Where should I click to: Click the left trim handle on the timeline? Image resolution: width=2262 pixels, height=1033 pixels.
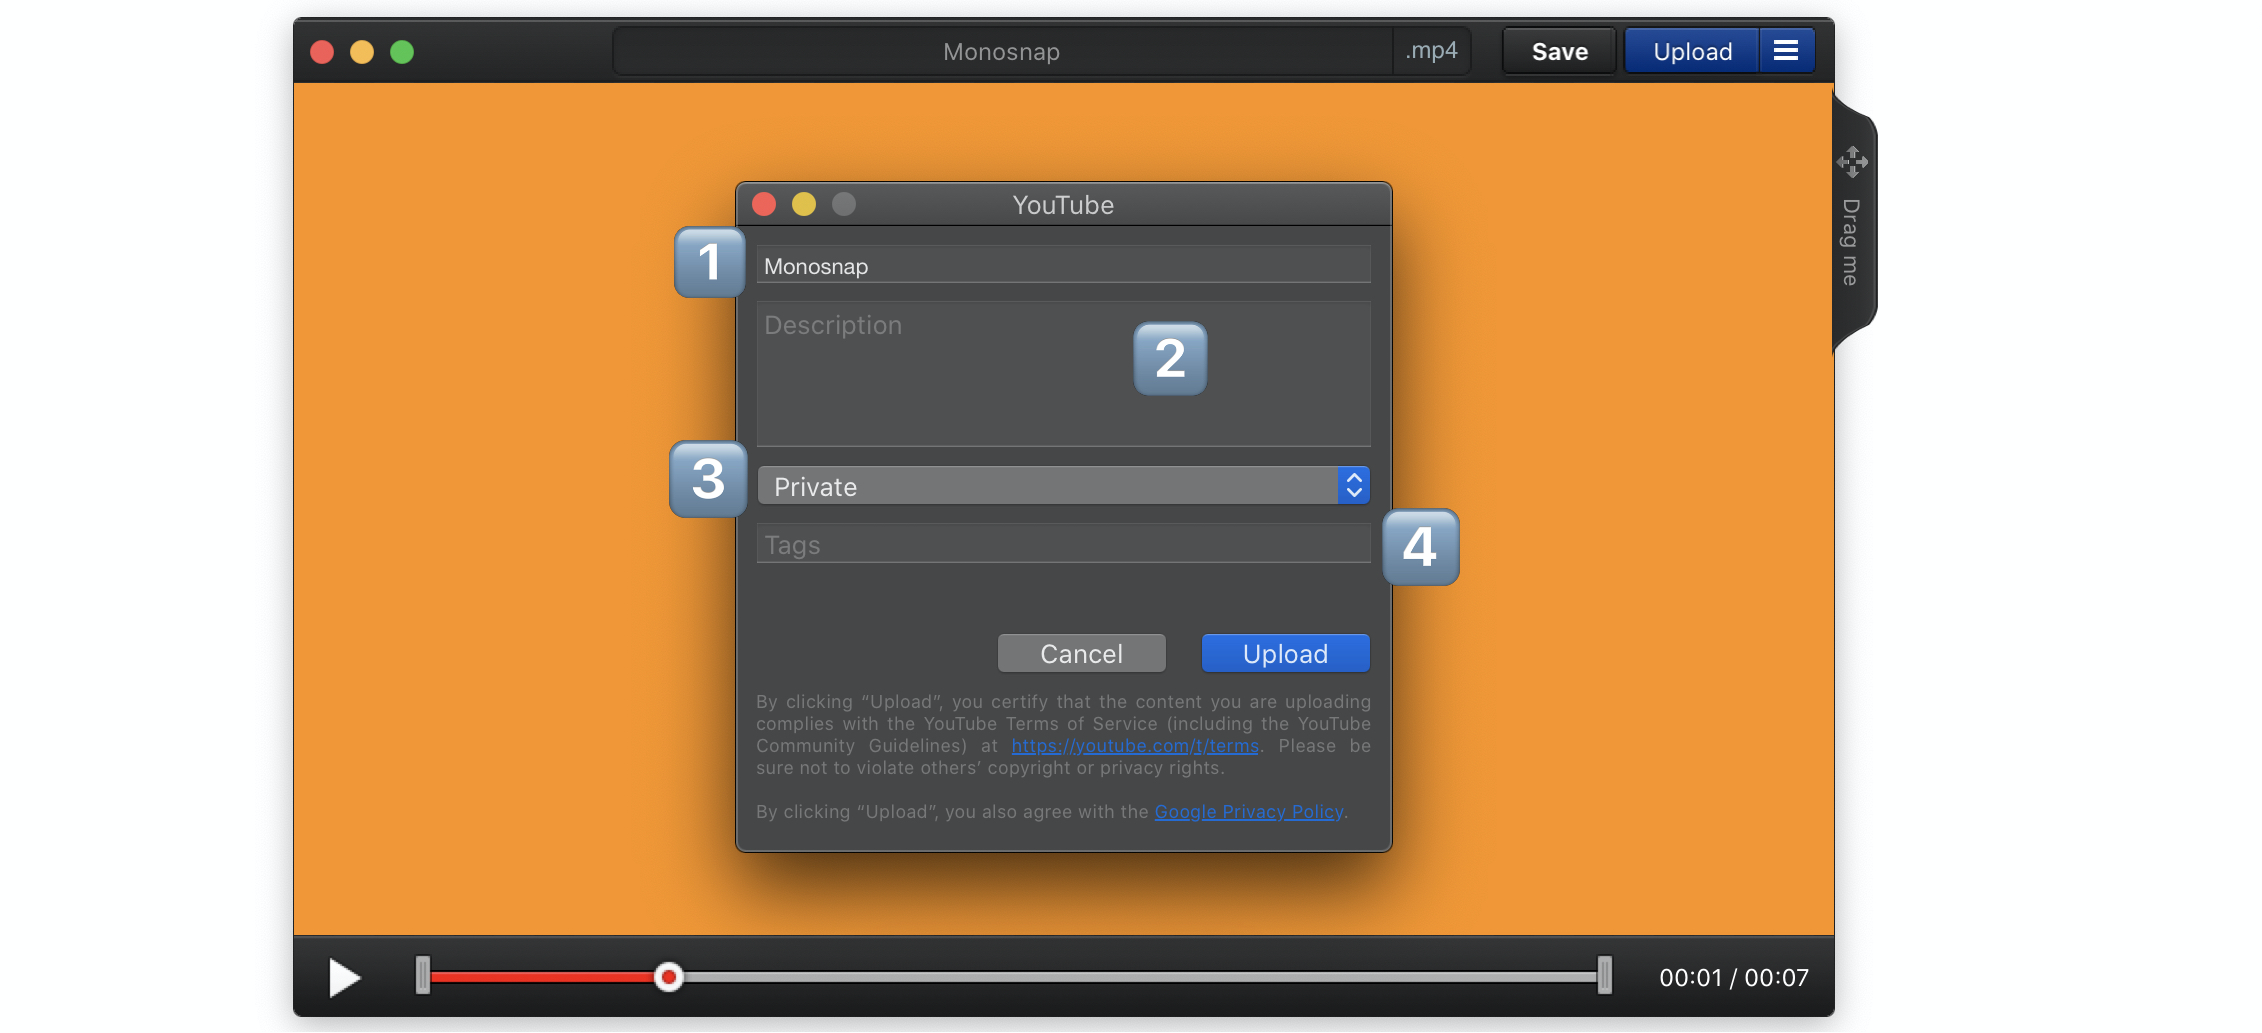pyautogui.click(x=423, y=975)
